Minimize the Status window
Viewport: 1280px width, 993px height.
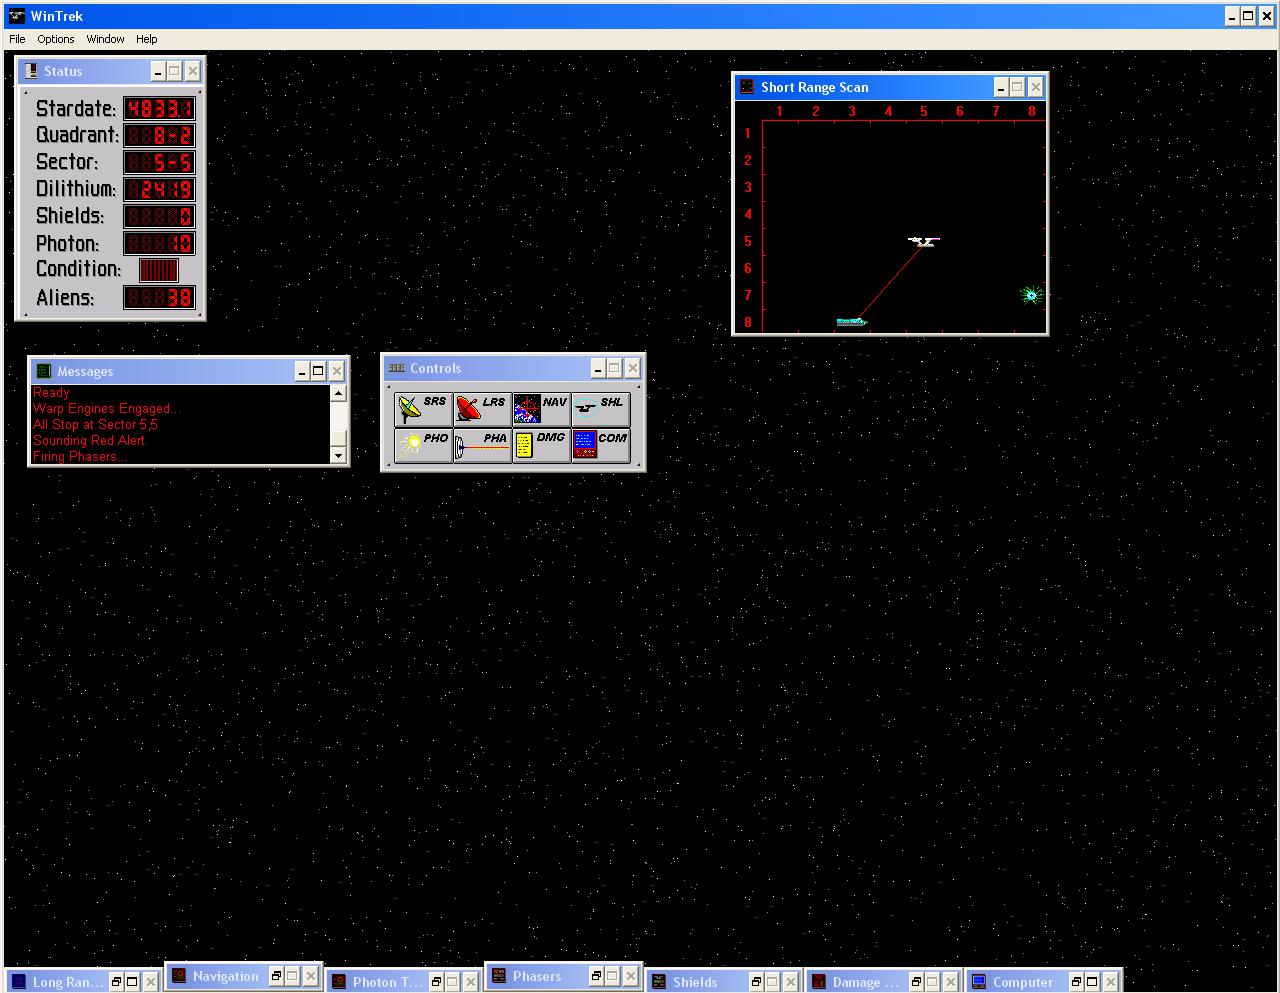point(157,71)
